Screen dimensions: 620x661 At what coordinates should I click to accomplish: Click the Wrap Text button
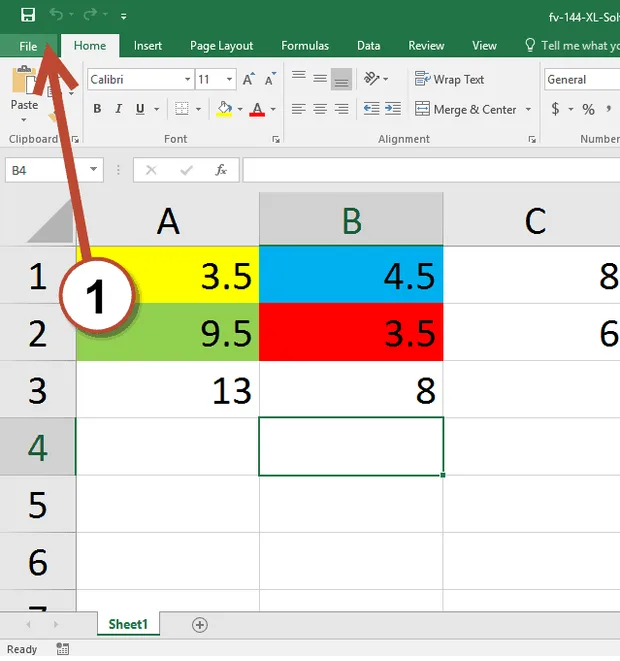[449, 79]
